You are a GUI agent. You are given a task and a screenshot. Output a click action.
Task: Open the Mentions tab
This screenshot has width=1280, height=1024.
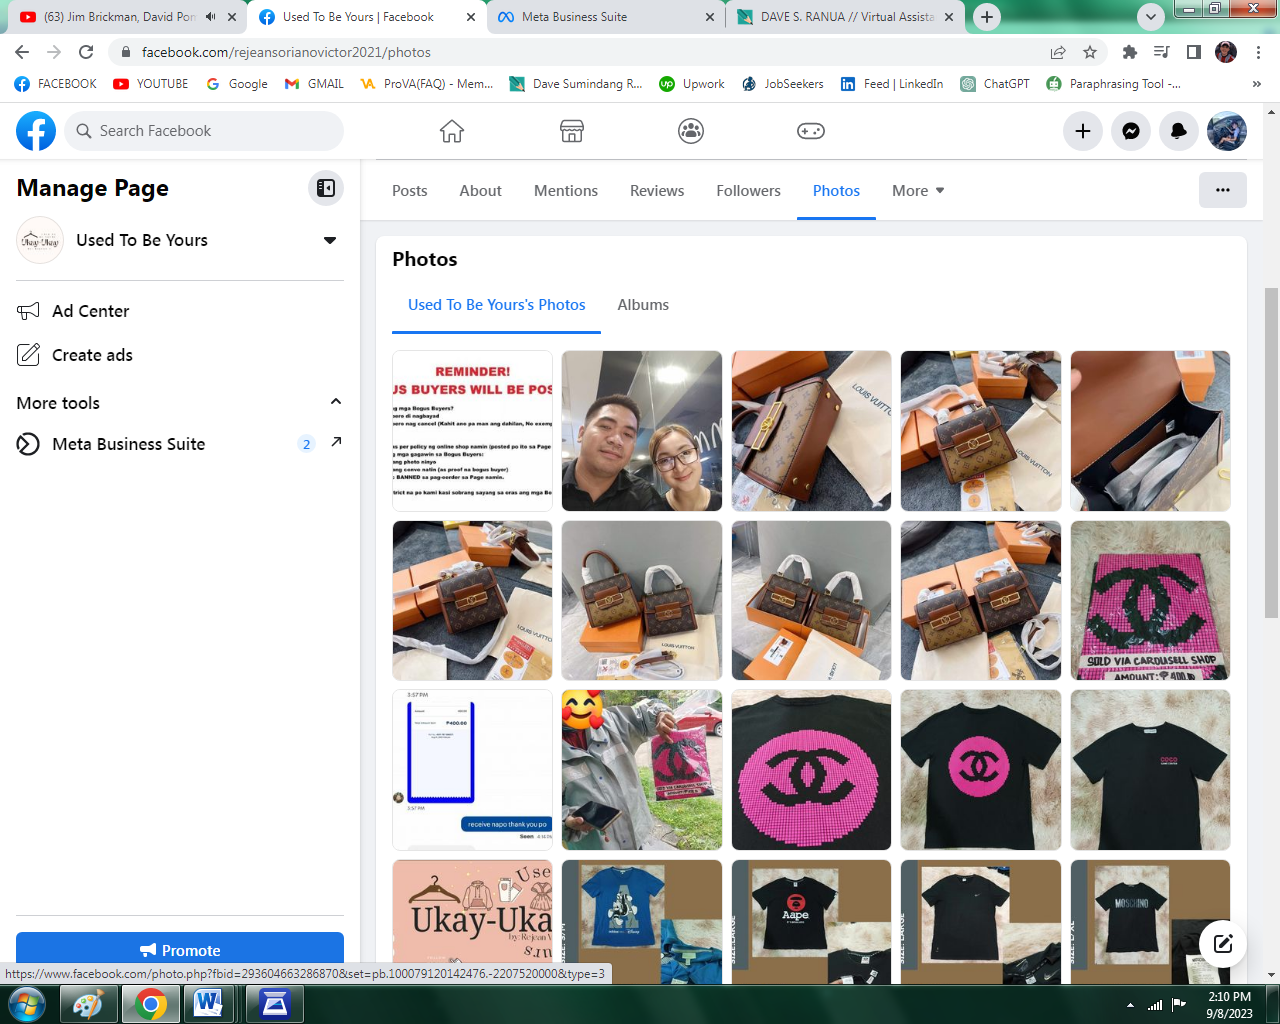566,191
